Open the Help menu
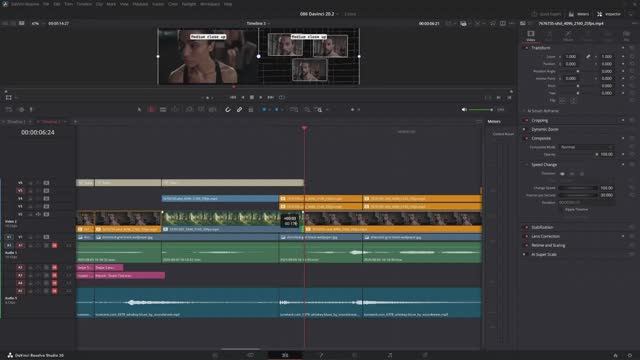Image resolution: width=640 pixels, height=360 pixels. pos(228,4)
